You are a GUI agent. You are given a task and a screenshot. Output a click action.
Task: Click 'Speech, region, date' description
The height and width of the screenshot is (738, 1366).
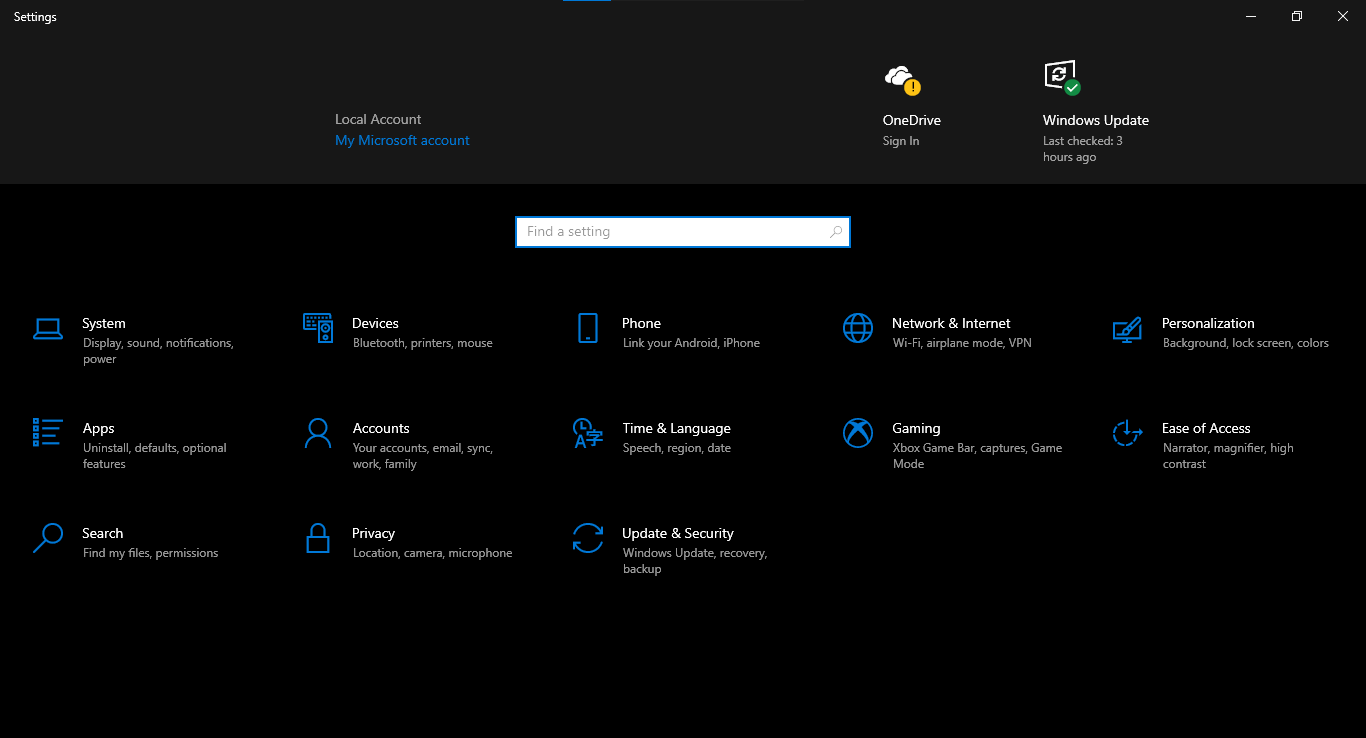coord(677,448)
